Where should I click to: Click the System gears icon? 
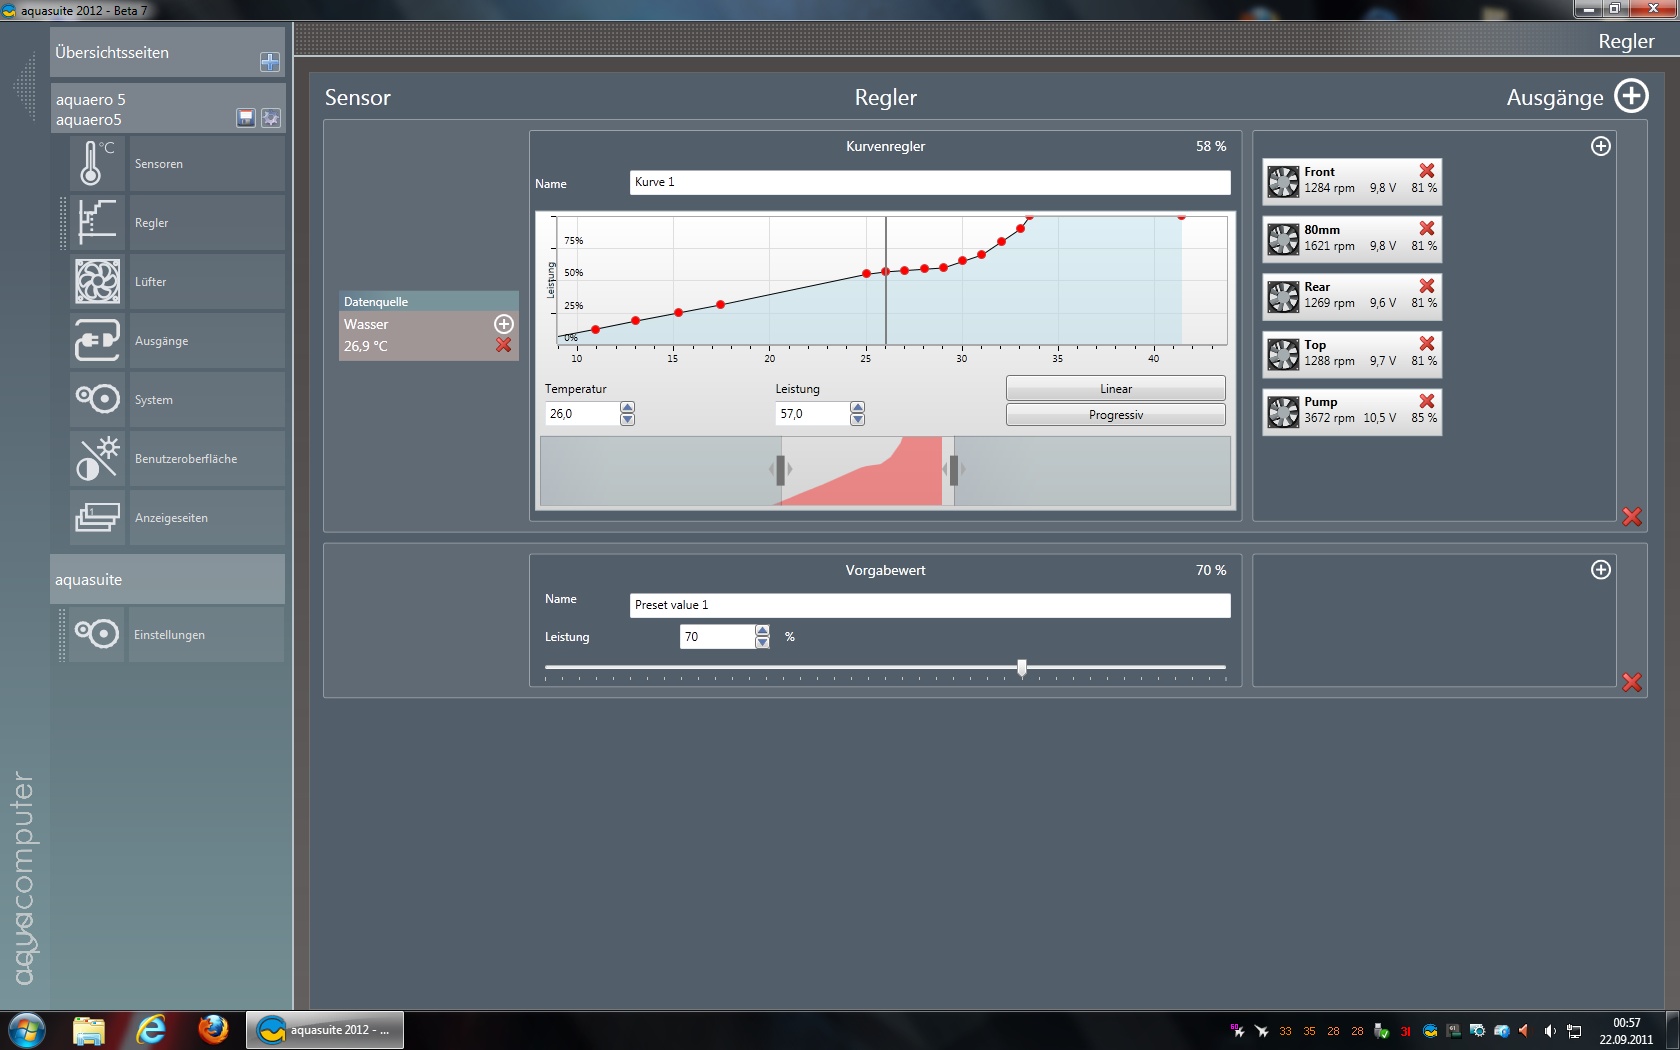[97, 399]
